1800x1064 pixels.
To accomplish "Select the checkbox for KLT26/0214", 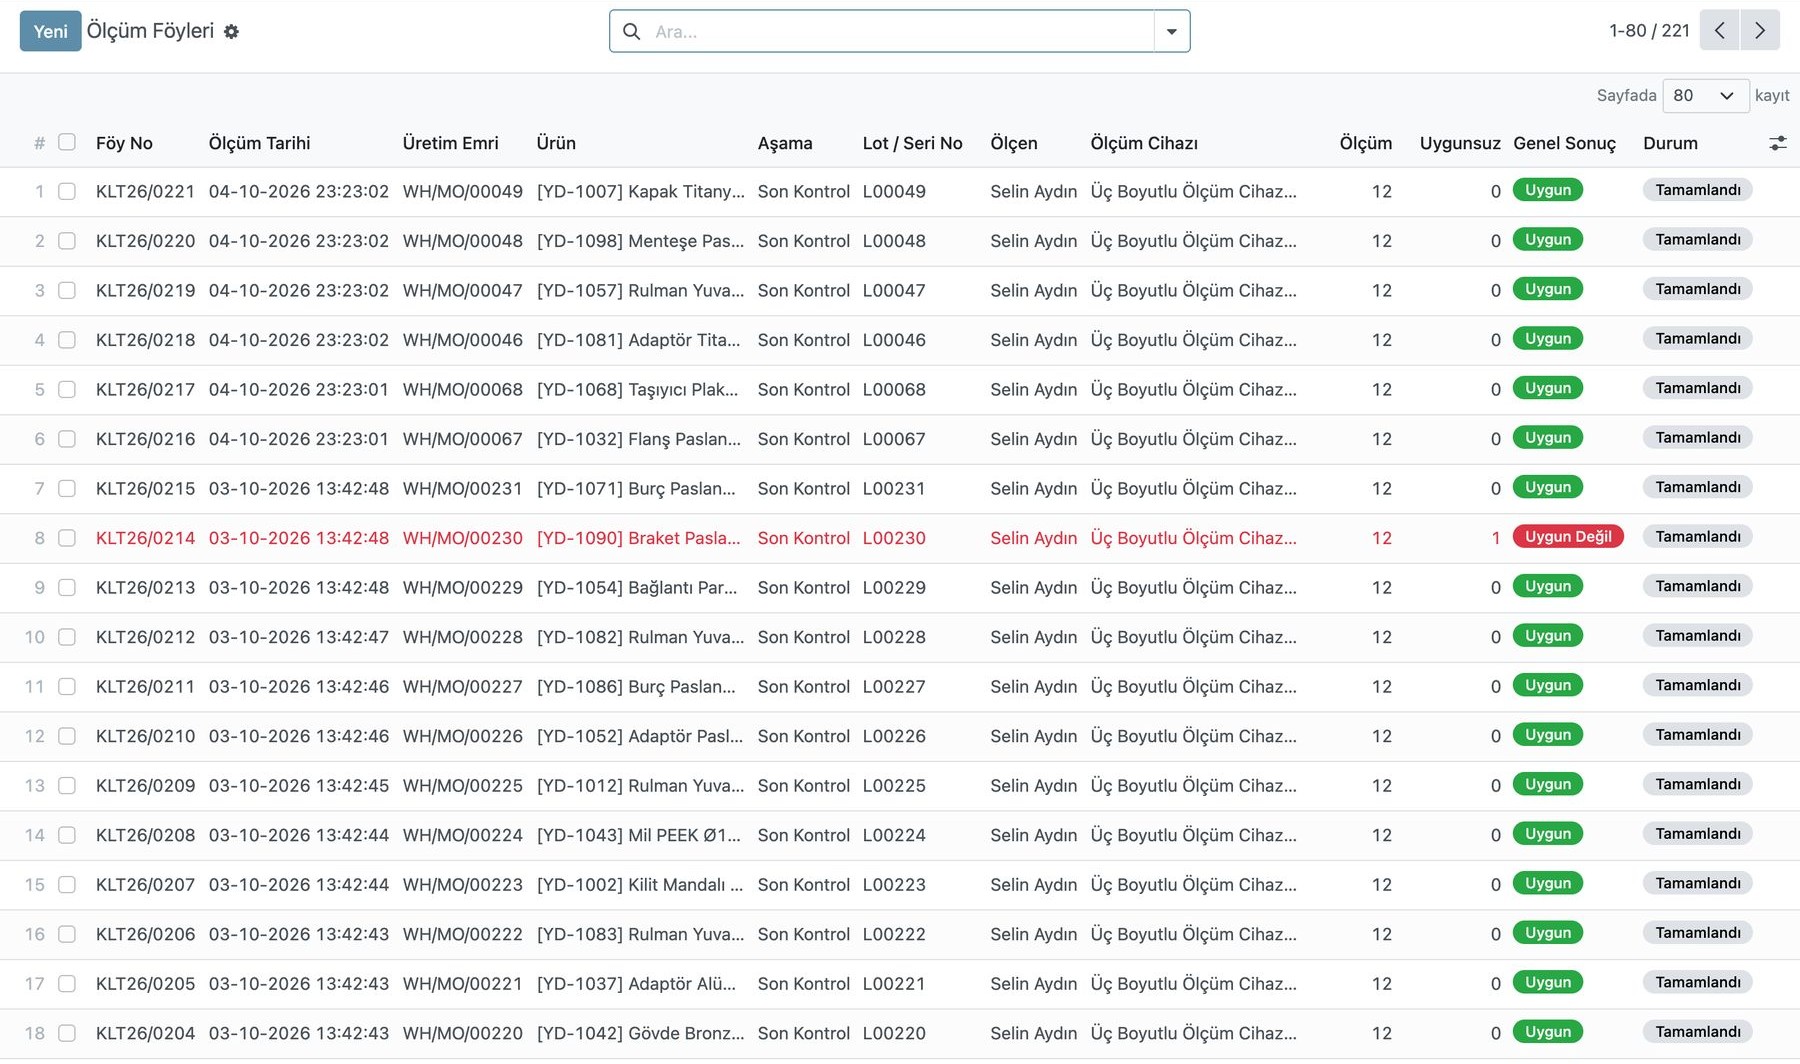I will tap(67, 538).
